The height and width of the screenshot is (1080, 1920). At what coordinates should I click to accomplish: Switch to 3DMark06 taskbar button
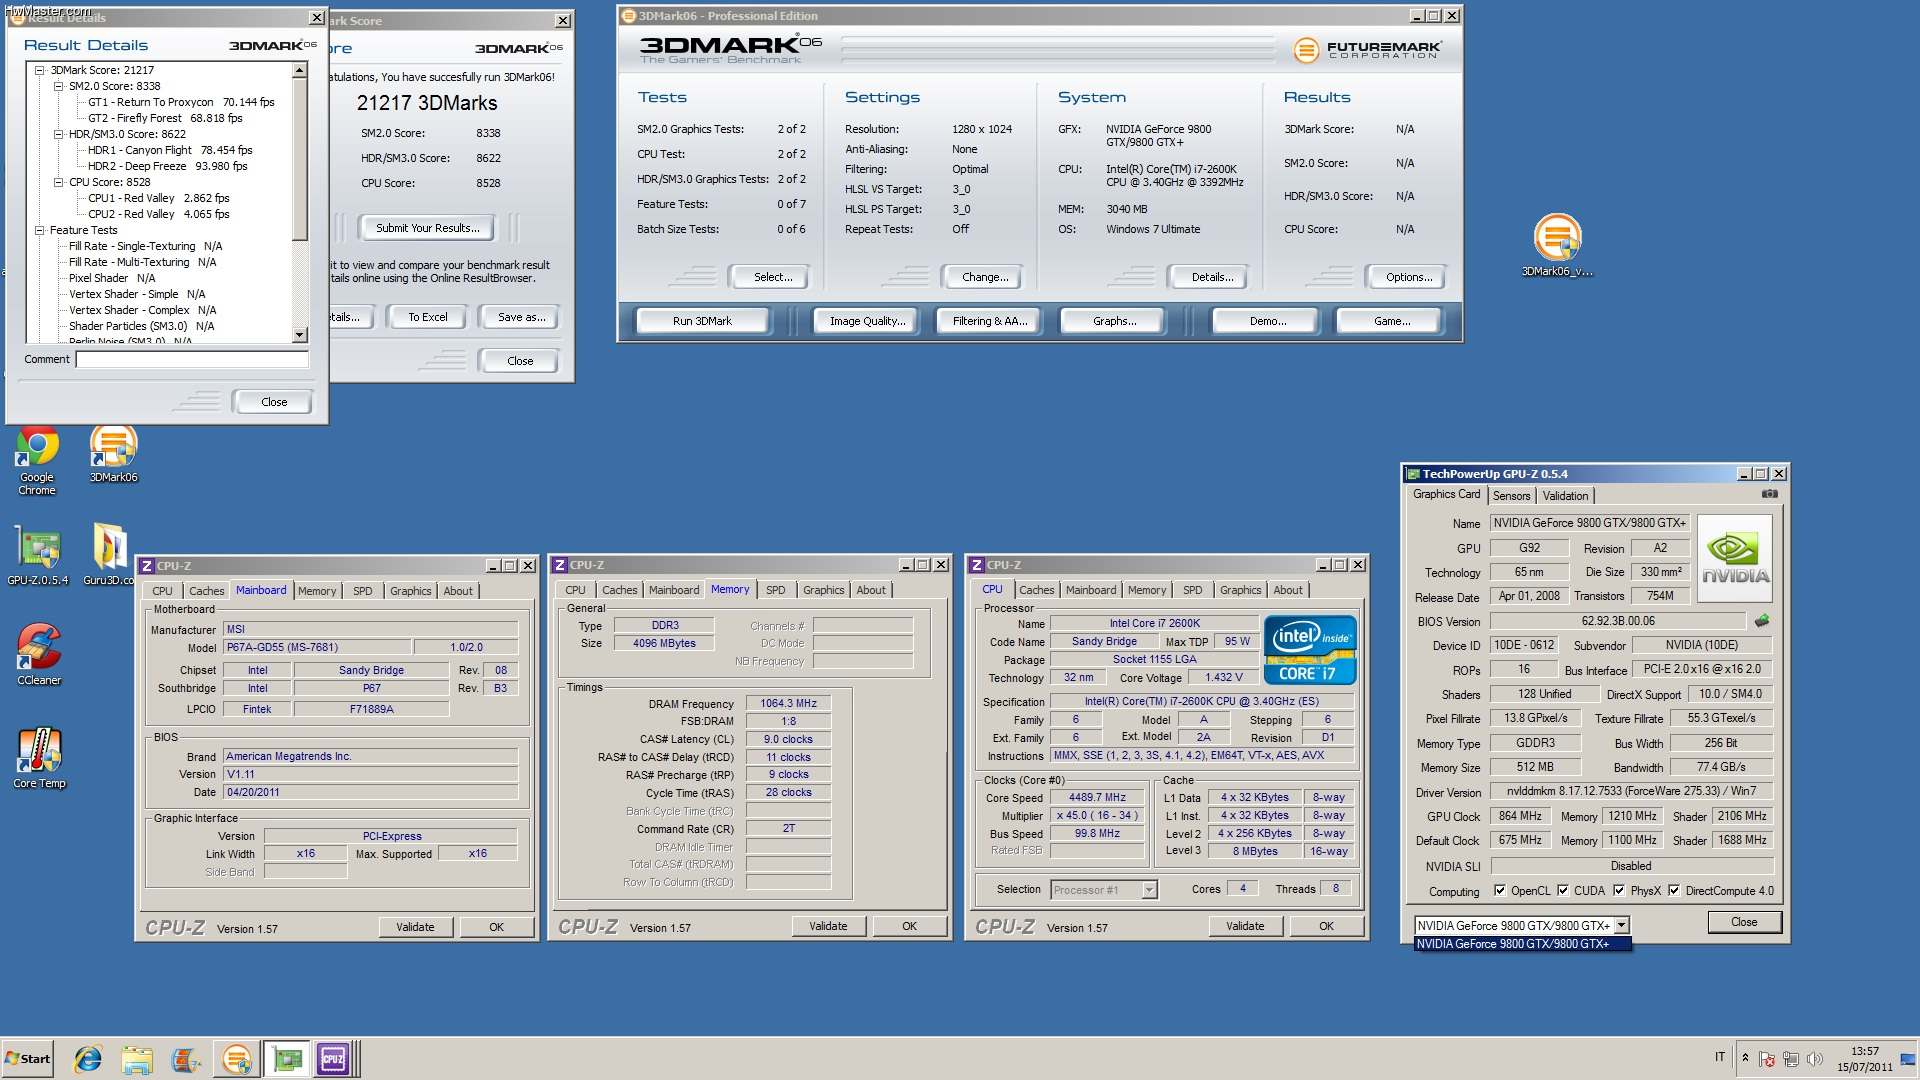(237, 1058)
